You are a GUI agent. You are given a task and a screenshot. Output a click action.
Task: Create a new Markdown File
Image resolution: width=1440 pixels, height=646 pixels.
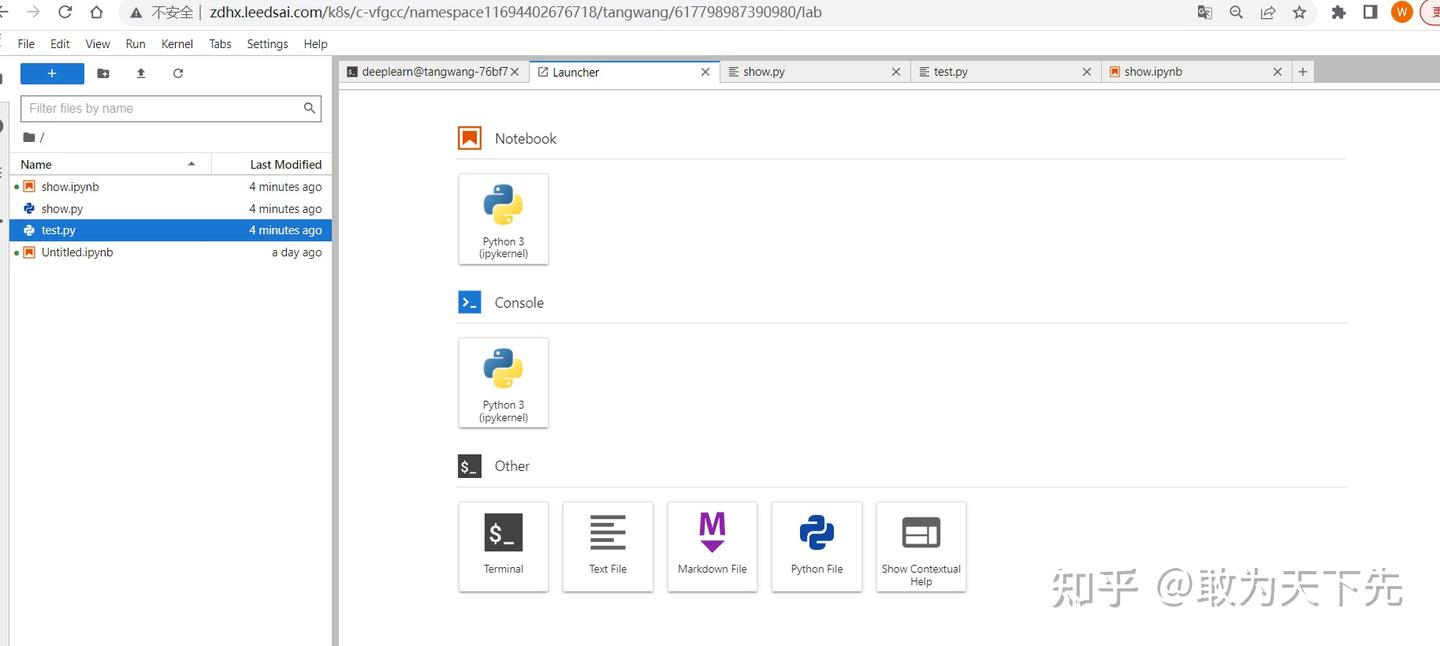pyautogui.click(x=712, y=546)
